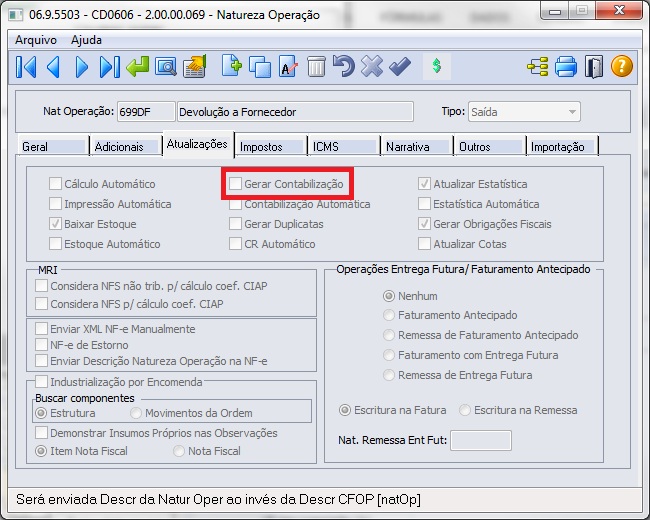Modify record icon with letter A

[288, 66]
